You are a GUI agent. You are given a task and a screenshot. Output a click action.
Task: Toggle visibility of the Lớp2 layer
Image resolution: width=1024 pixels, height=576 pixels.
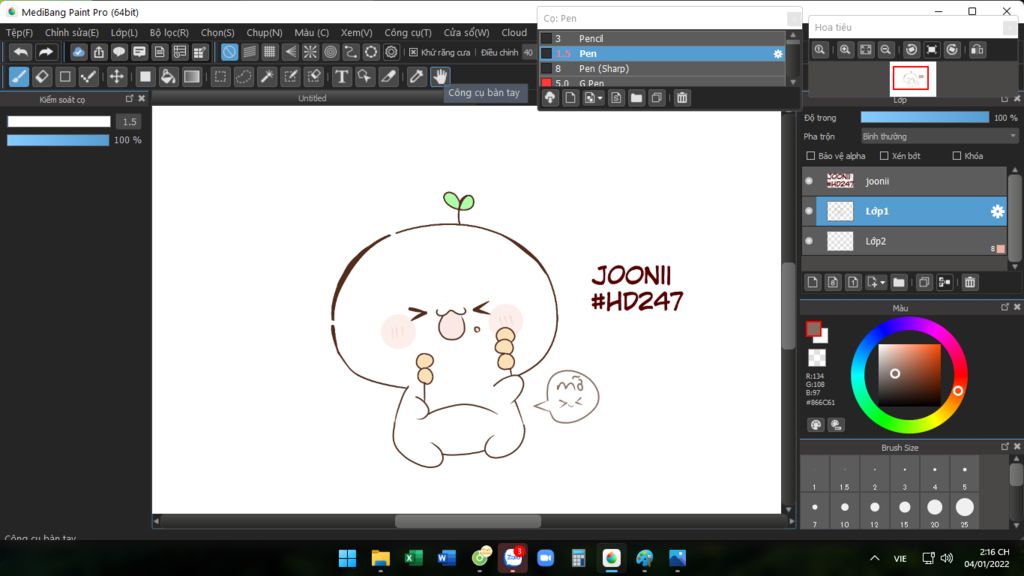pyautogui.click(x=809, y=241)
